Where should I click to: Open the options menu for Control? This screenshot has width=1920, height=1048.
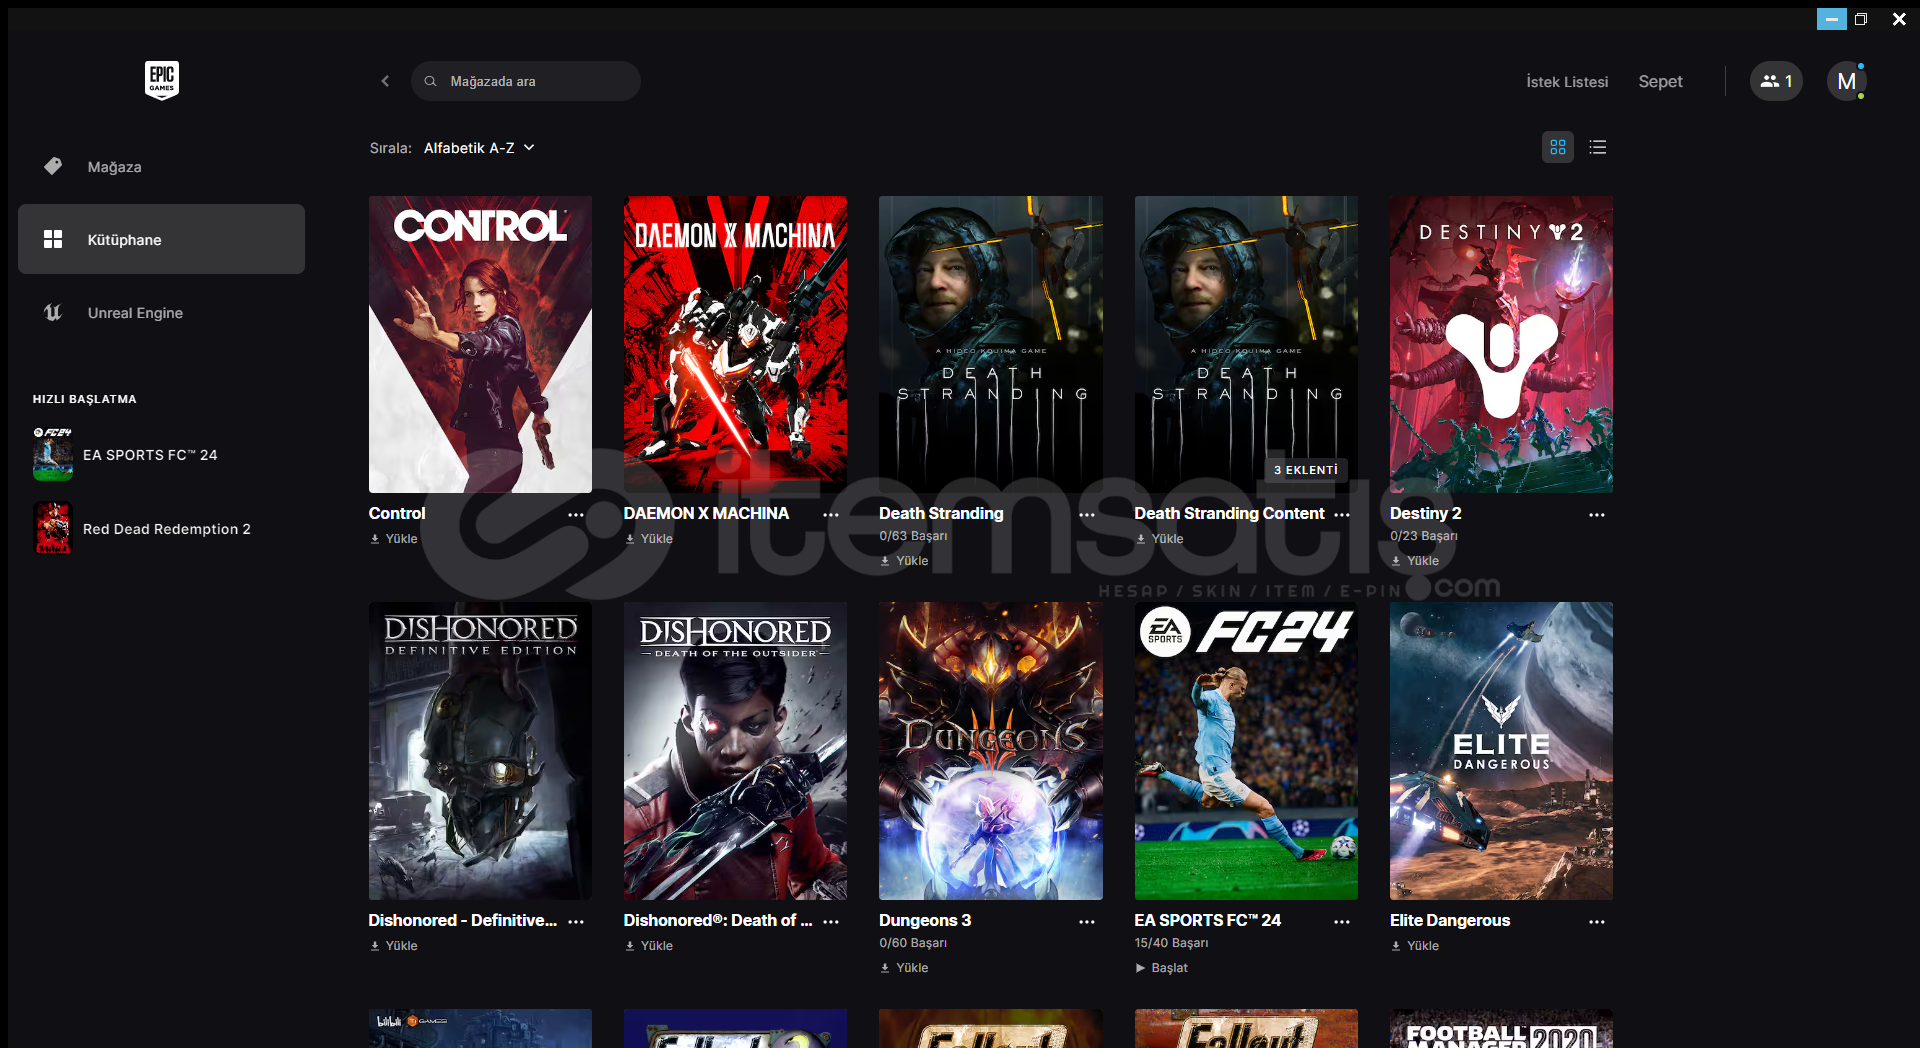click(x=576, y=515)
